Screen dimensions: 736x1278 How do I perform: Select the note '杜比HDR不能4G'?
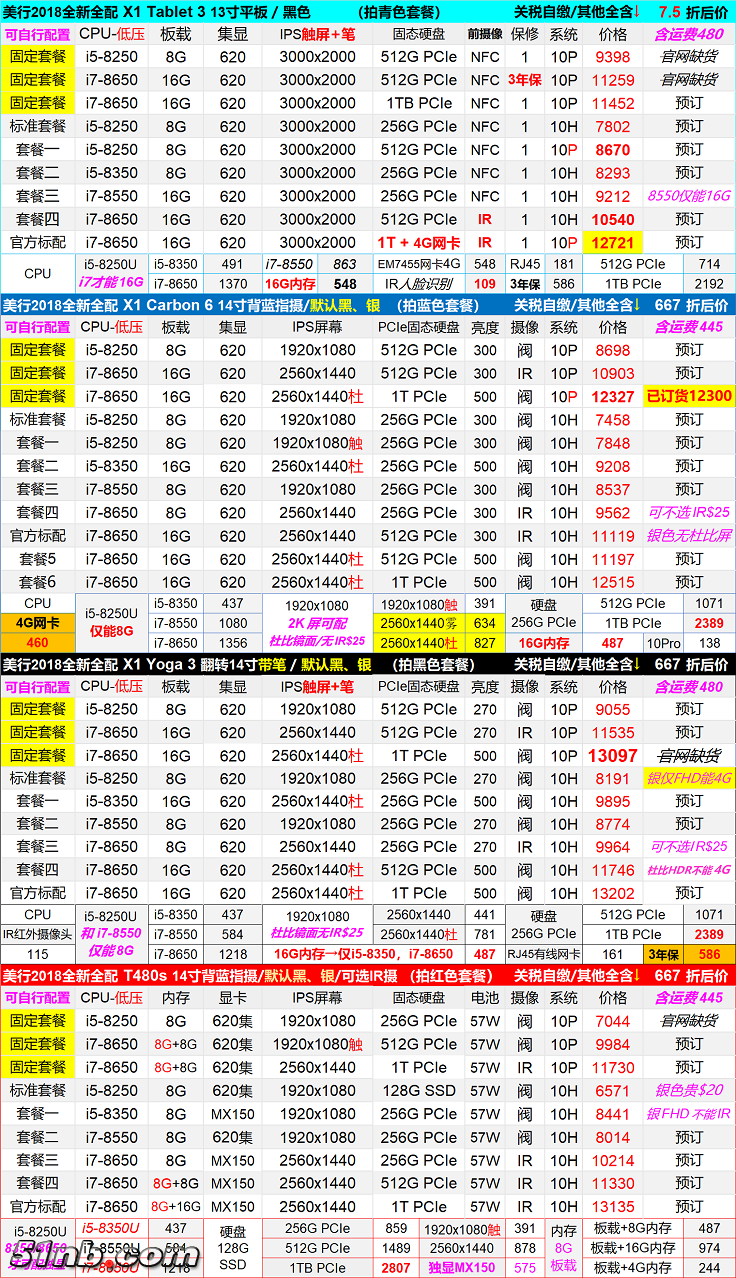pyautogui.click(x=689, y=870)
